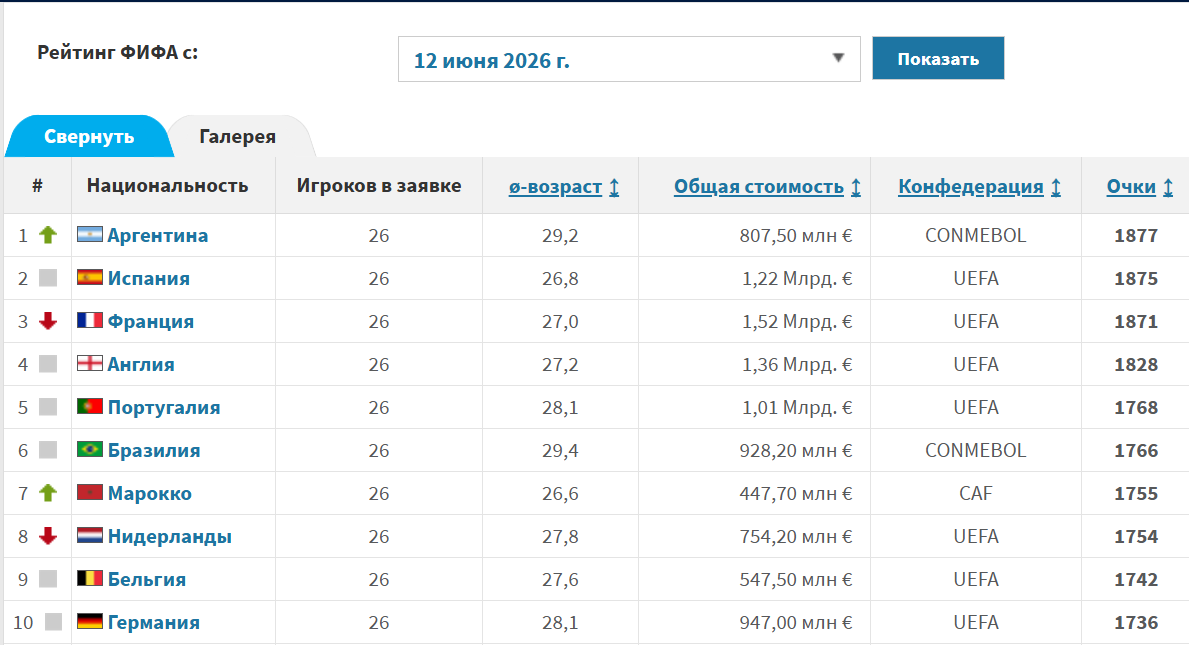Click the 547,50 млн € value

click(x=796, y=580)
